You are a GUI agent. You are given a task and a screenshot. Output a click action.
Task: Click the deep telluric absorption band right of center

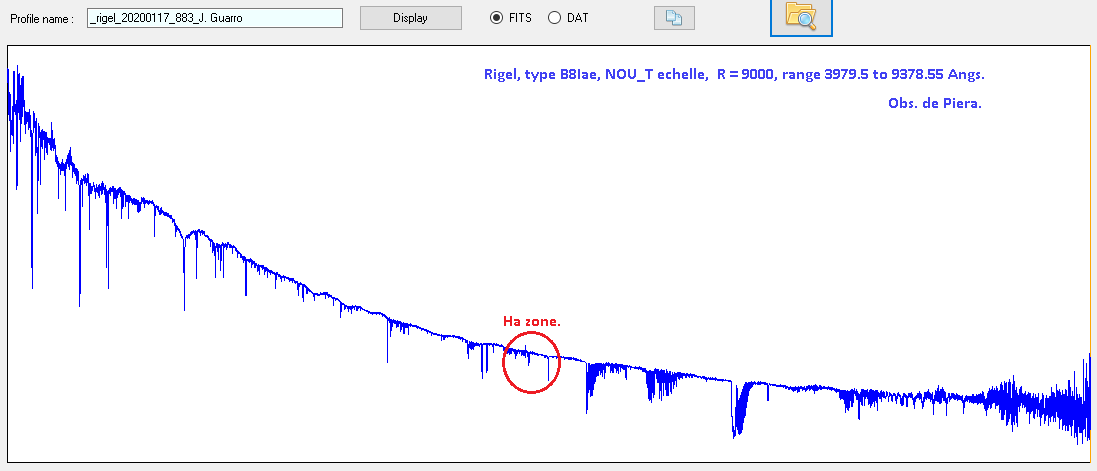pyautogui.click(x=741, y=412)
